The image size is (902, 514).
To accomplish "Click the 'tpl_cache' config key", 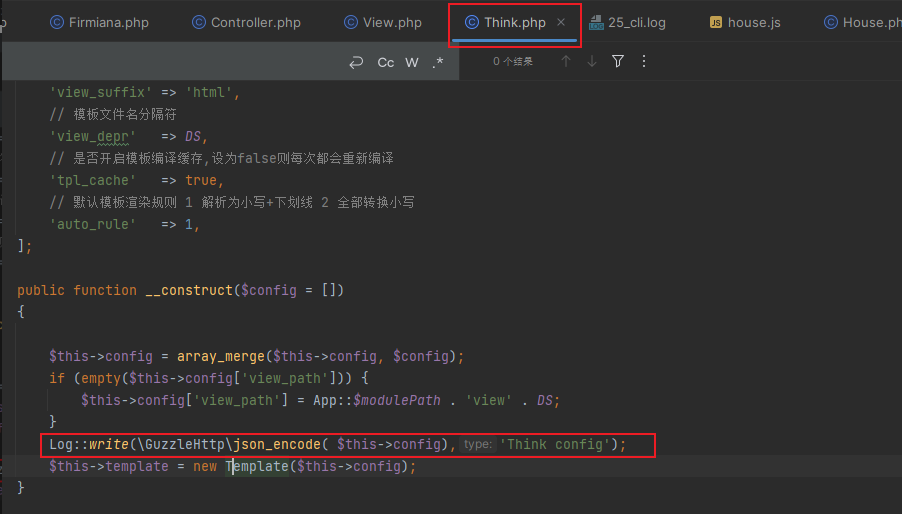I will coord(93,181).
